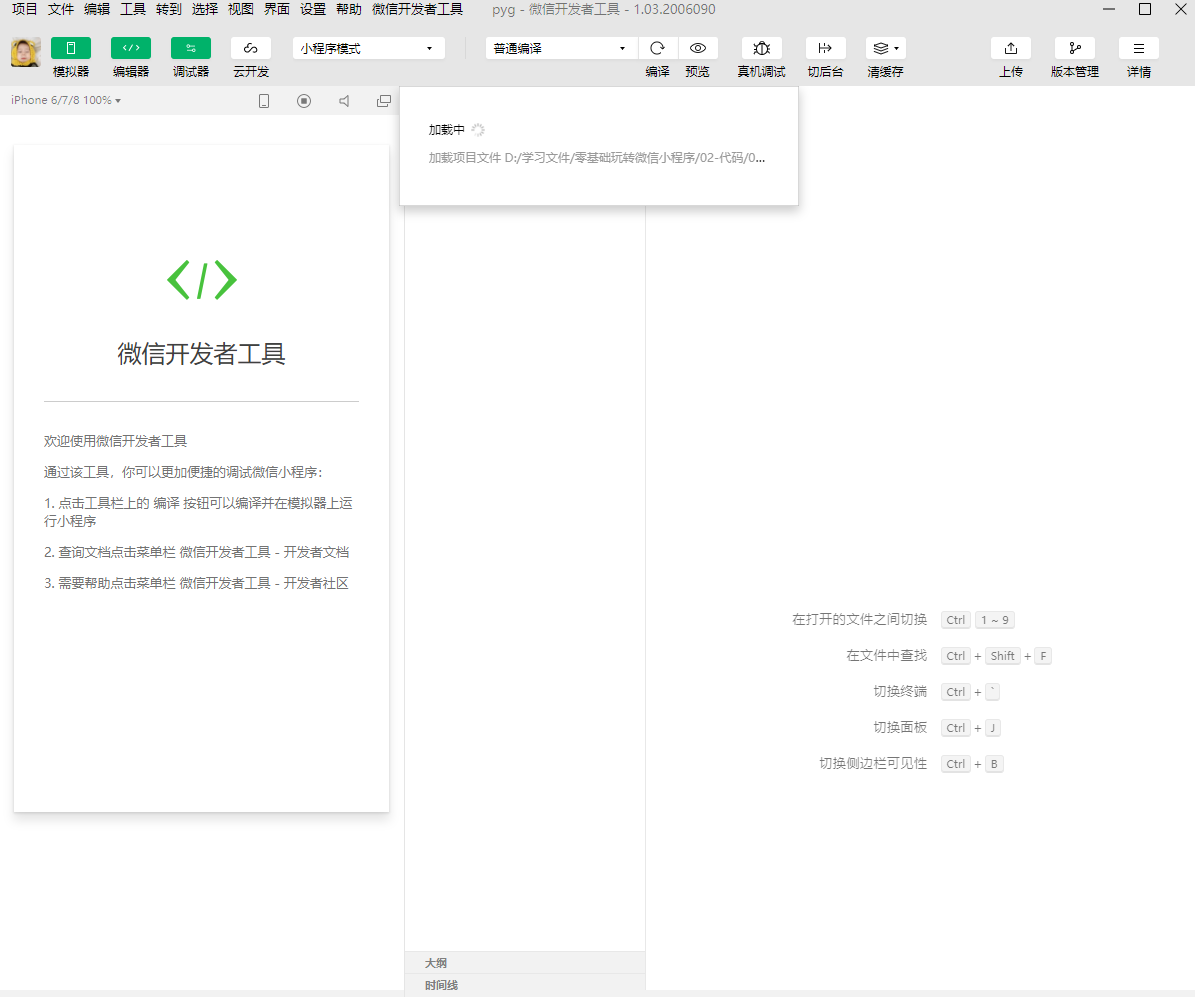
Task: Open the 界面 menu
Action: [x=277, y=9]
